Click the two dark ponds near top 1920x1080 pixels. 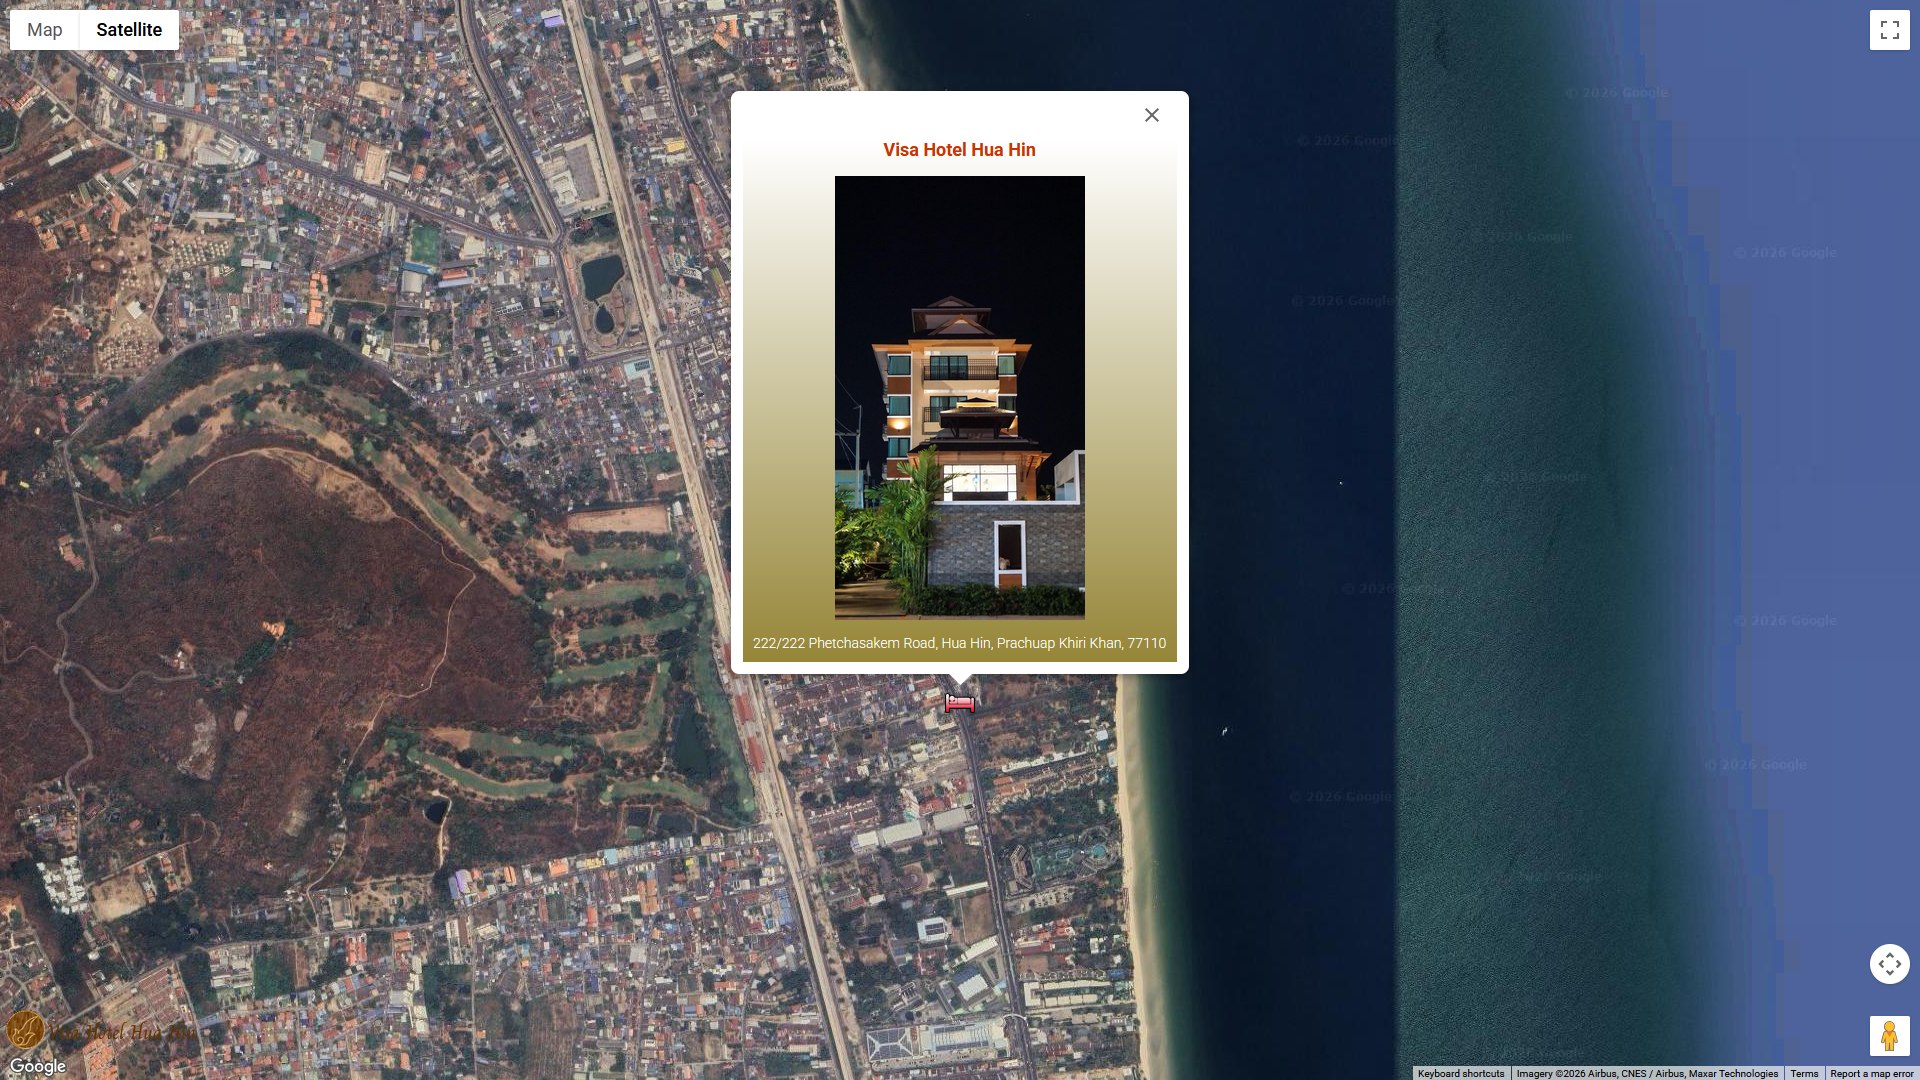(602, 288)
